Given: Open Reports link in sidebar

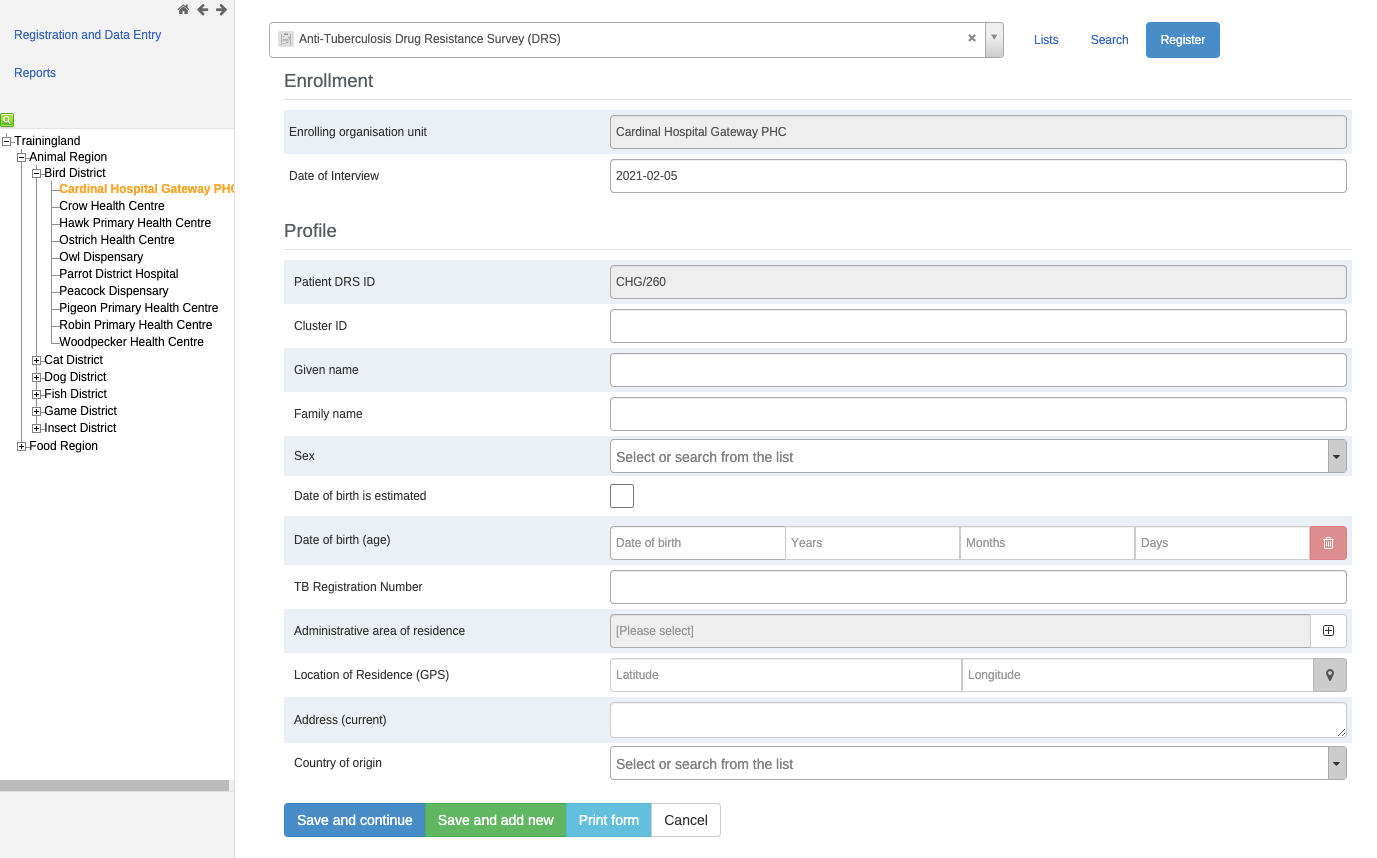Looking at the screenshot, I should (35, 73).
